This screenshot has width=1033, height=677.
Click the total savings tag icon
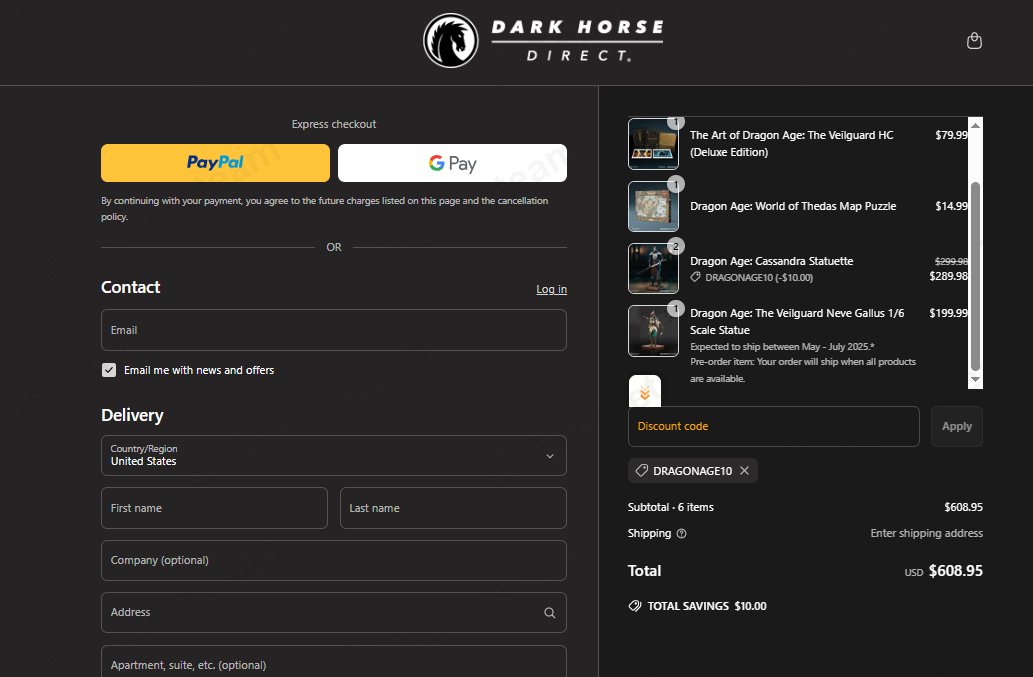pos(635,606)
